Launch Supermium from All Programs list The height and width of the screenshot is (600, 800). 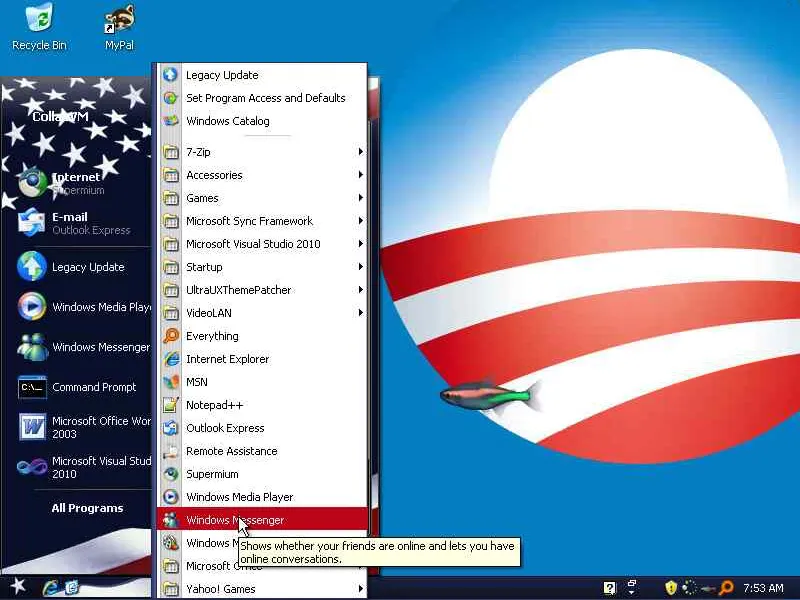262,473
